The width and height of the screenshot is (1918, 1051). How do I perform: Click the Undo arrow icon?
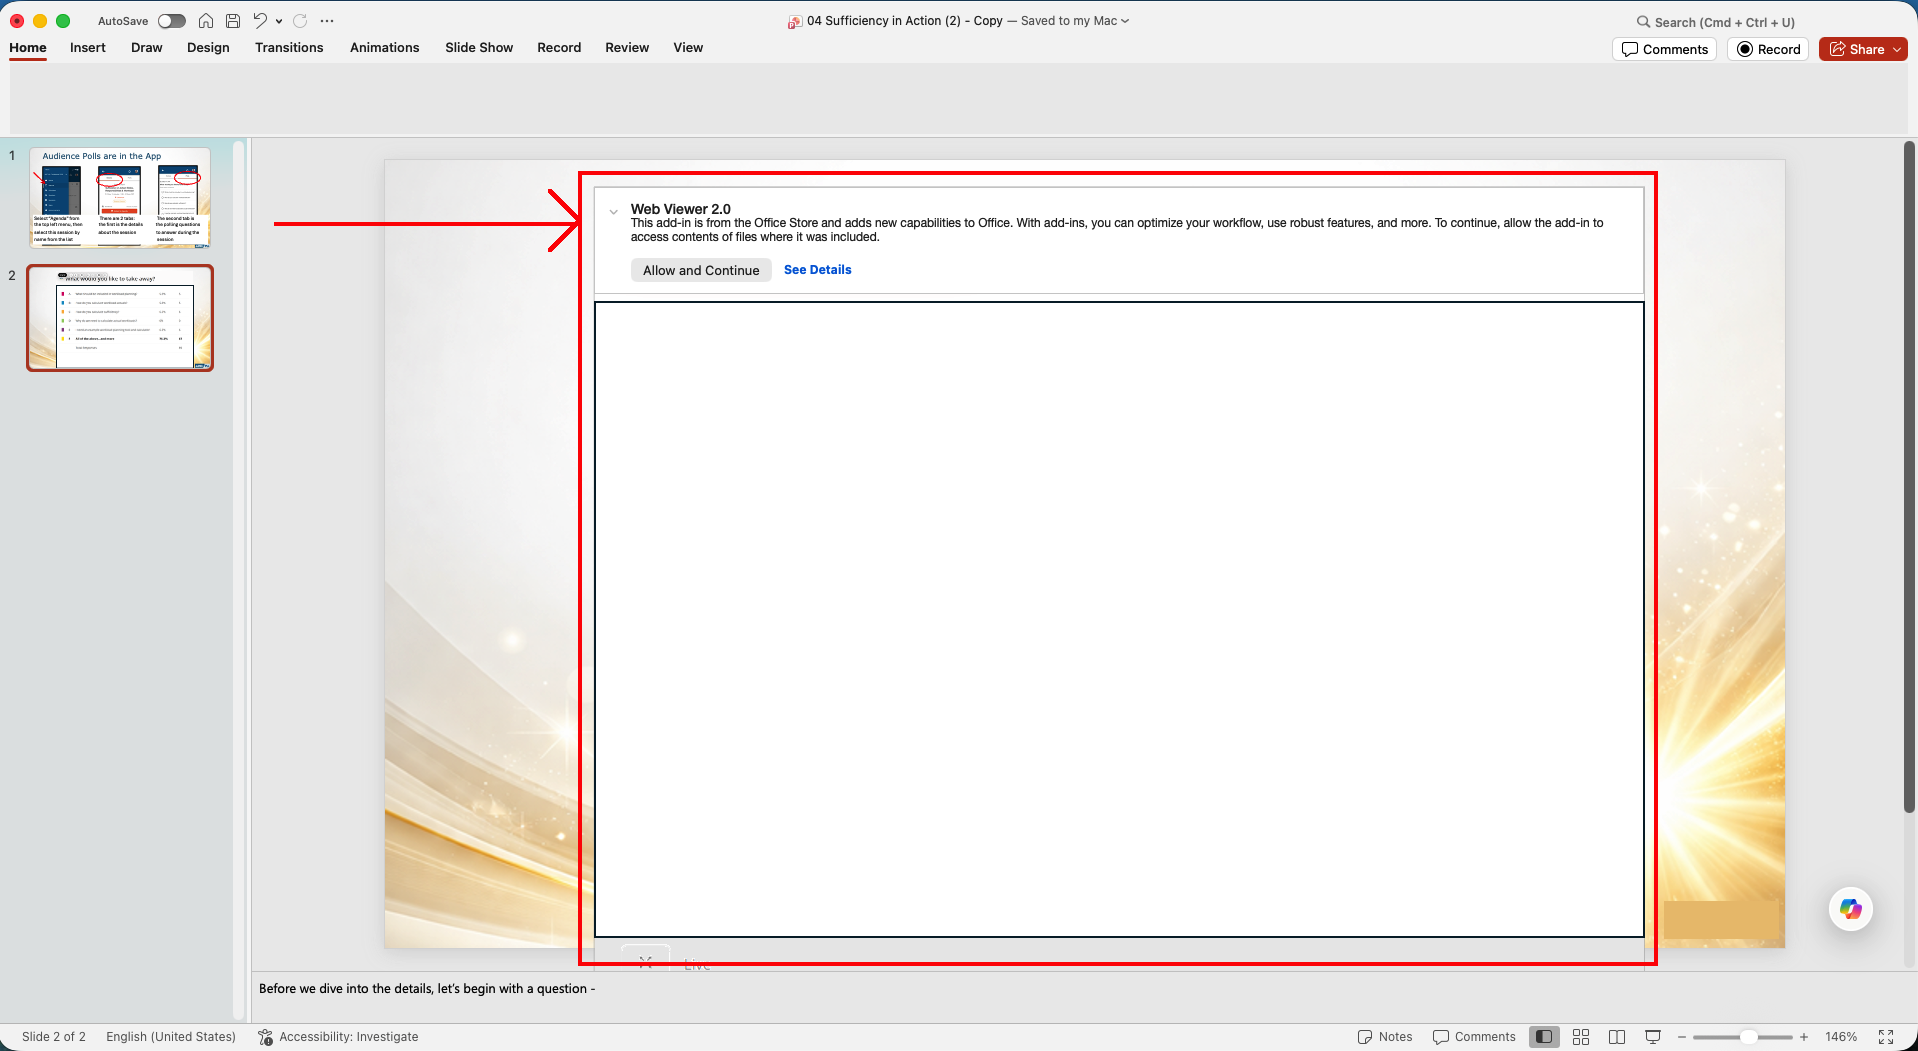point(260,21)
